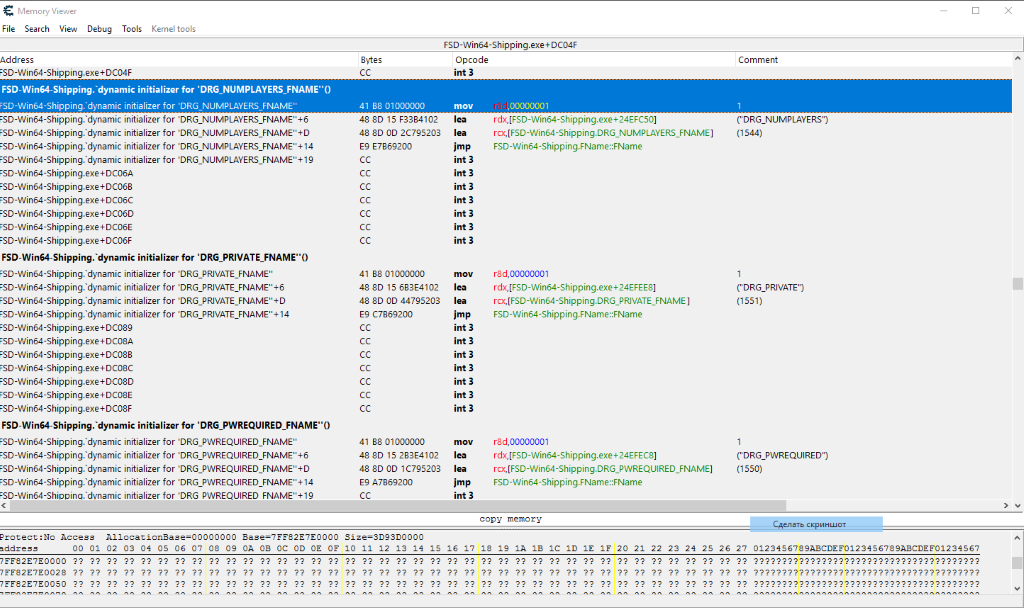The width and height of the screenshot is (1024, 608).
Task: Click the Bytes column header
Action: click(x=371, y=60)
